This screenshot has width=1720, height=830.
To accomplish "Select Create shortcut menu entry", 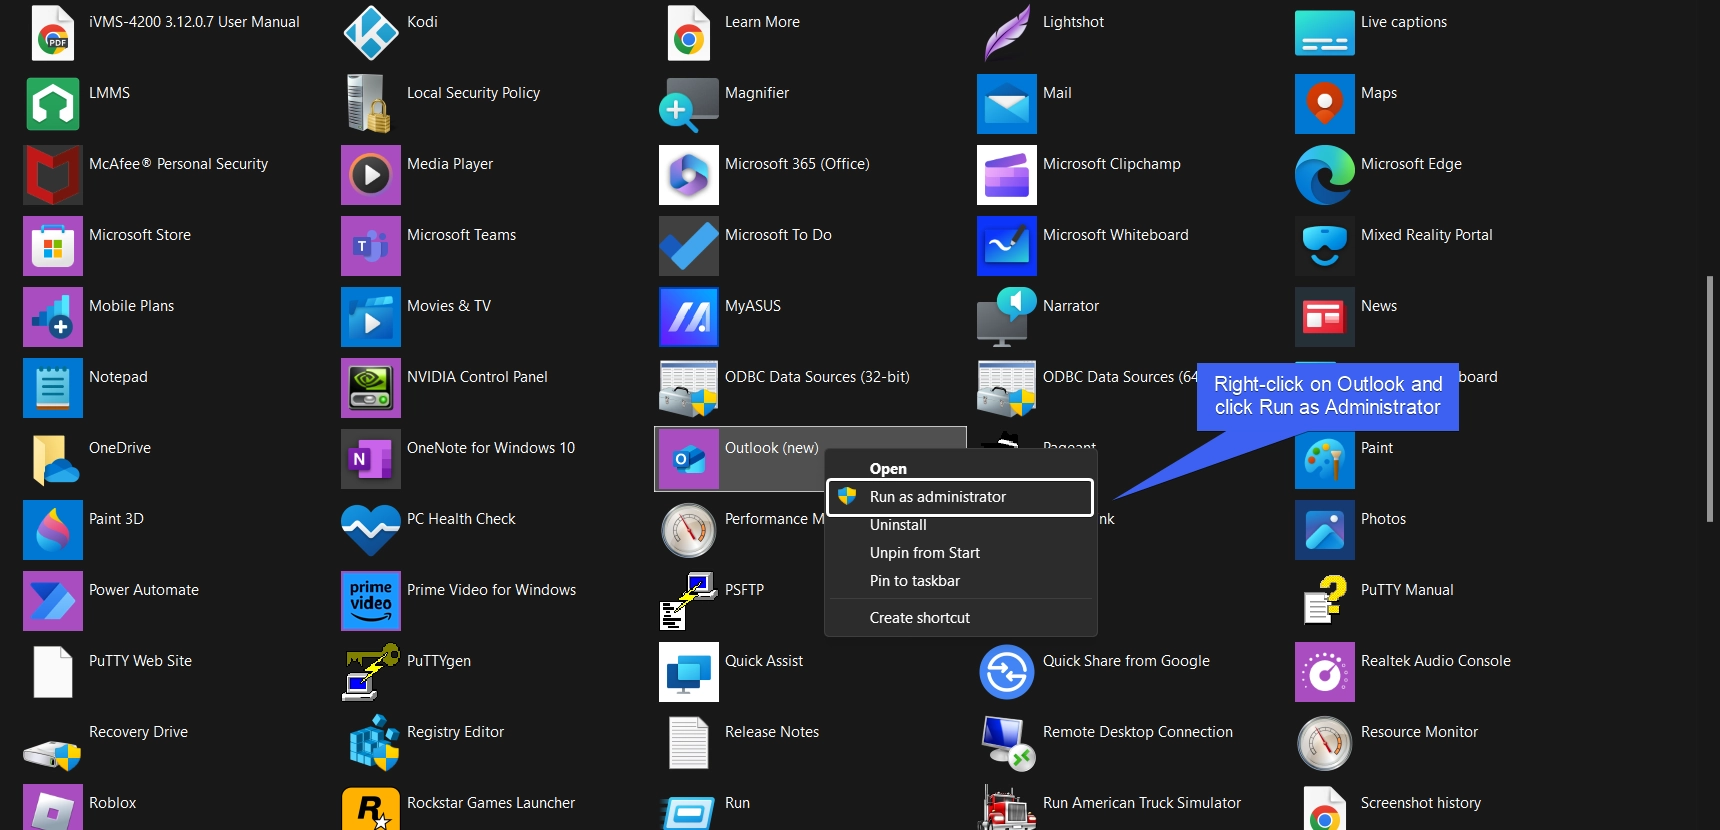I will pos(920,618).
